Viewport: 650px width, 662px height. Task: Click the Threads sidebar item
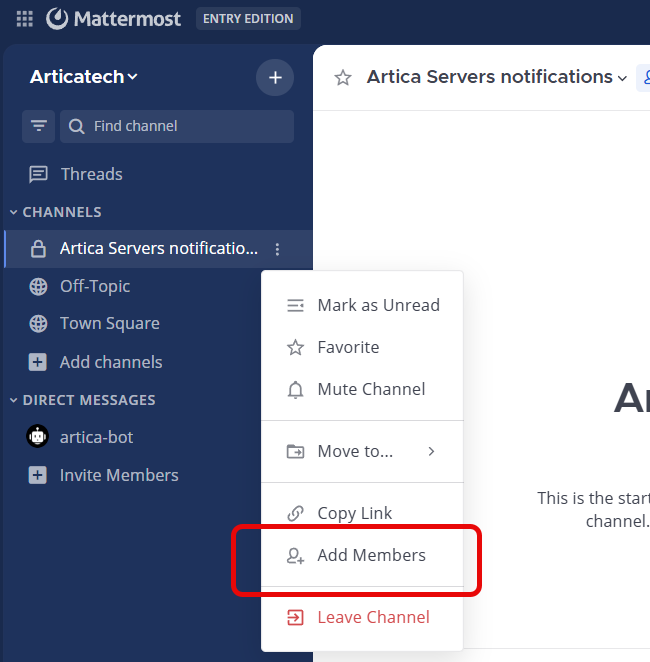click(91, 174)
